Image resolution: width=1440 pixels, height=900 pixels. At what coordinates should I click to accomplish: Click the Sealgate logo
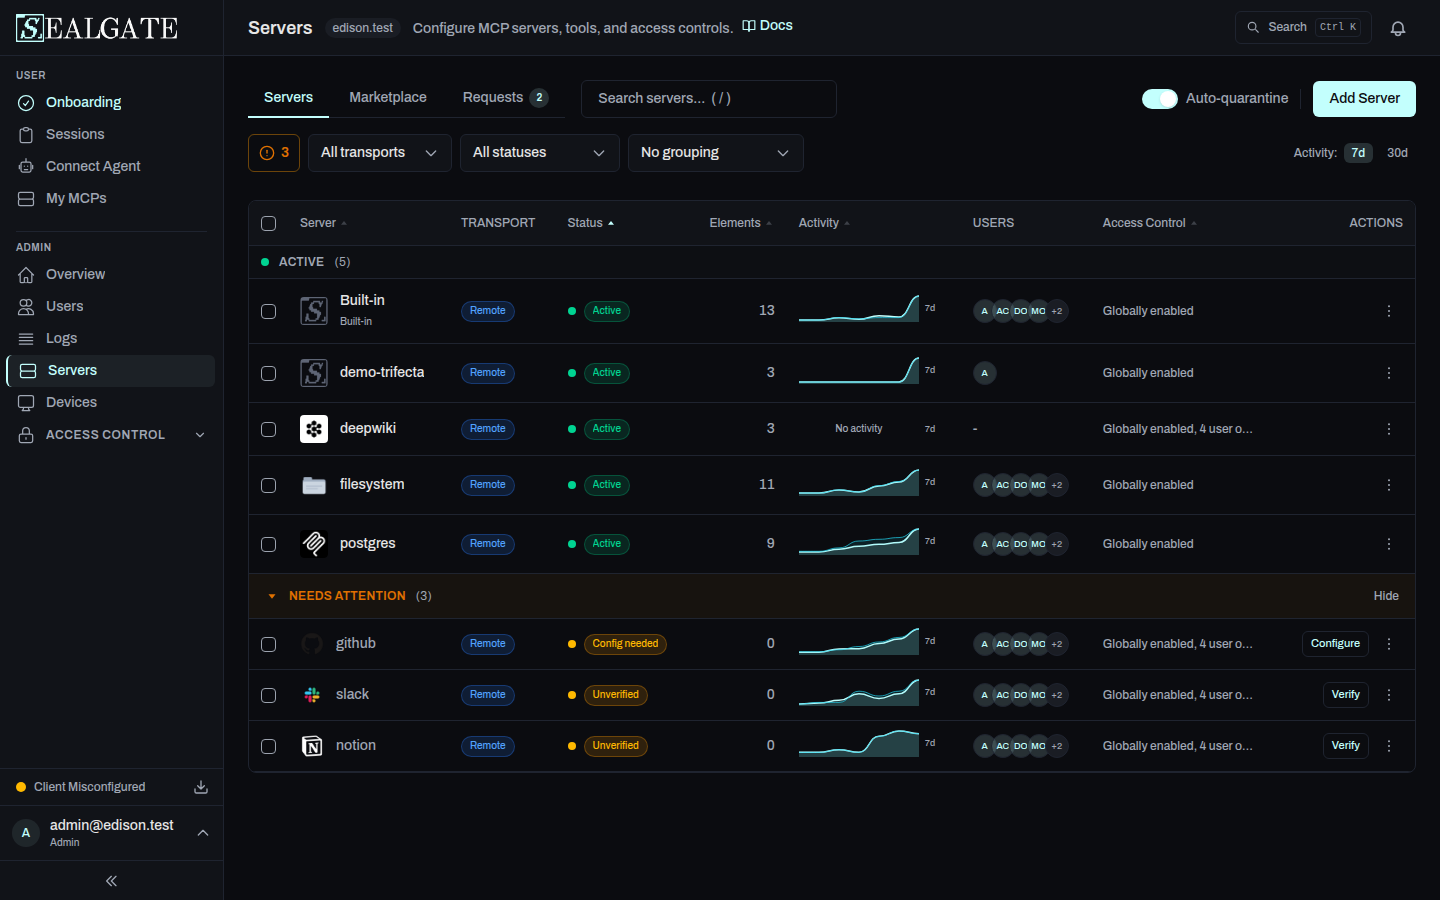(x=97, y=28)
